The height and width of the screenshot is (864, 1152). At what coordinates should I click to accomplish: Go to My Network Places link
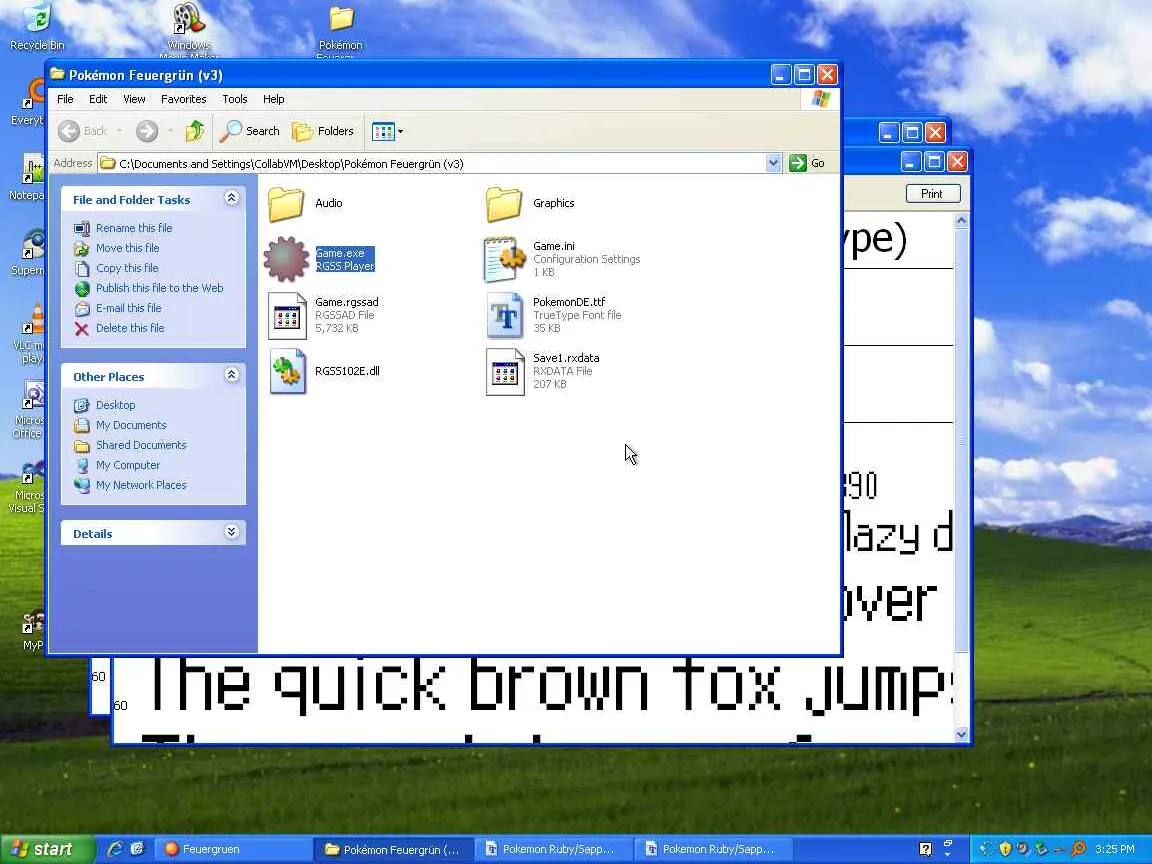coord(141,485)
